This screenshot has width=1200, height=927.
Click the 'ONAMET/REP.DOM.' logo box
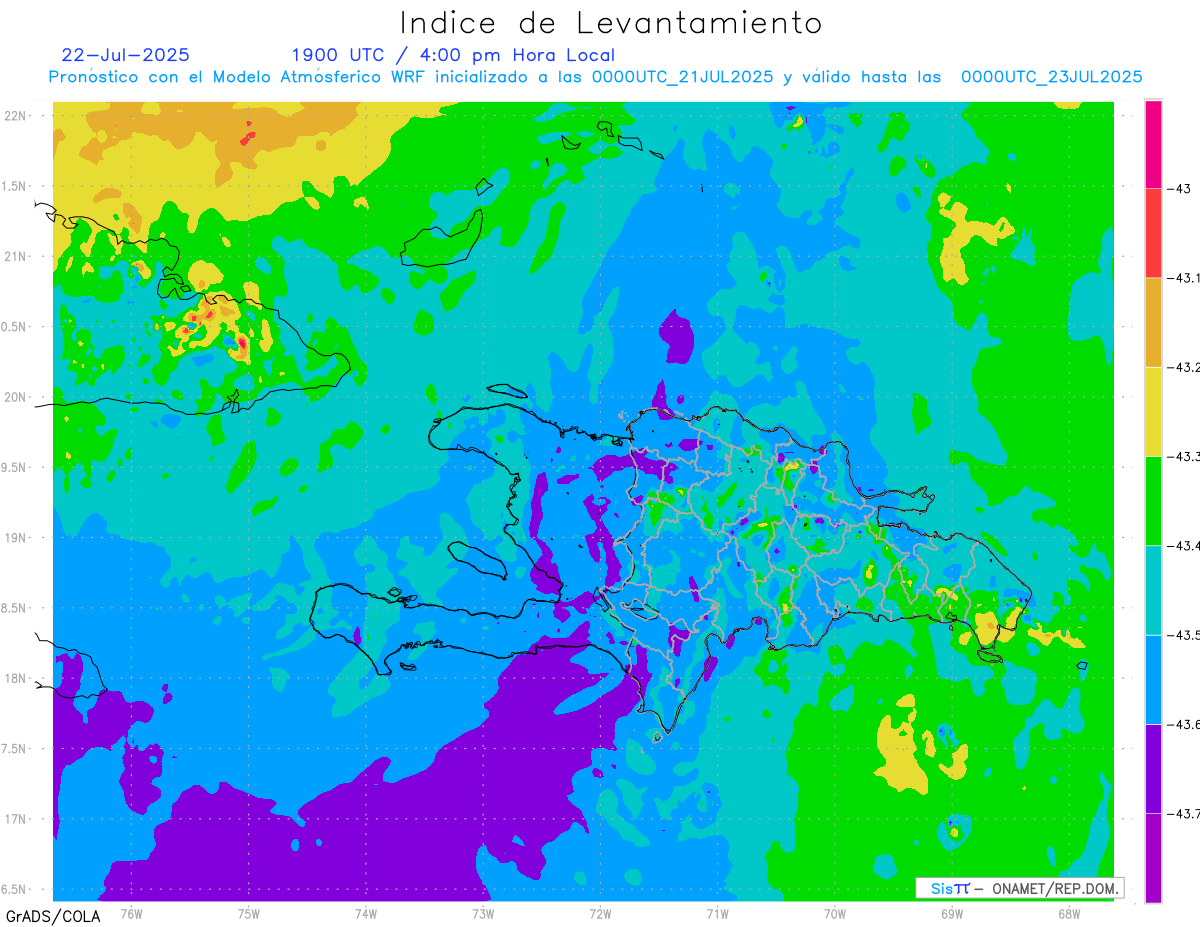coord(1020,888)
